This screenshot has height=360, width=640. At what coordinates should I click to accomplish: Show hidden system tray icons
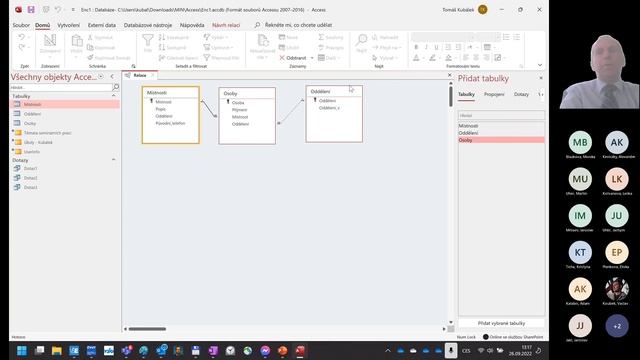point(388,351)
